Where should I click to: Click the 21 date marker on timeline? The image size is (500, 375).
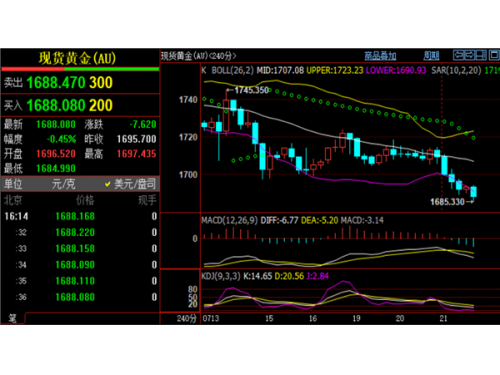(x=443, y=318)
